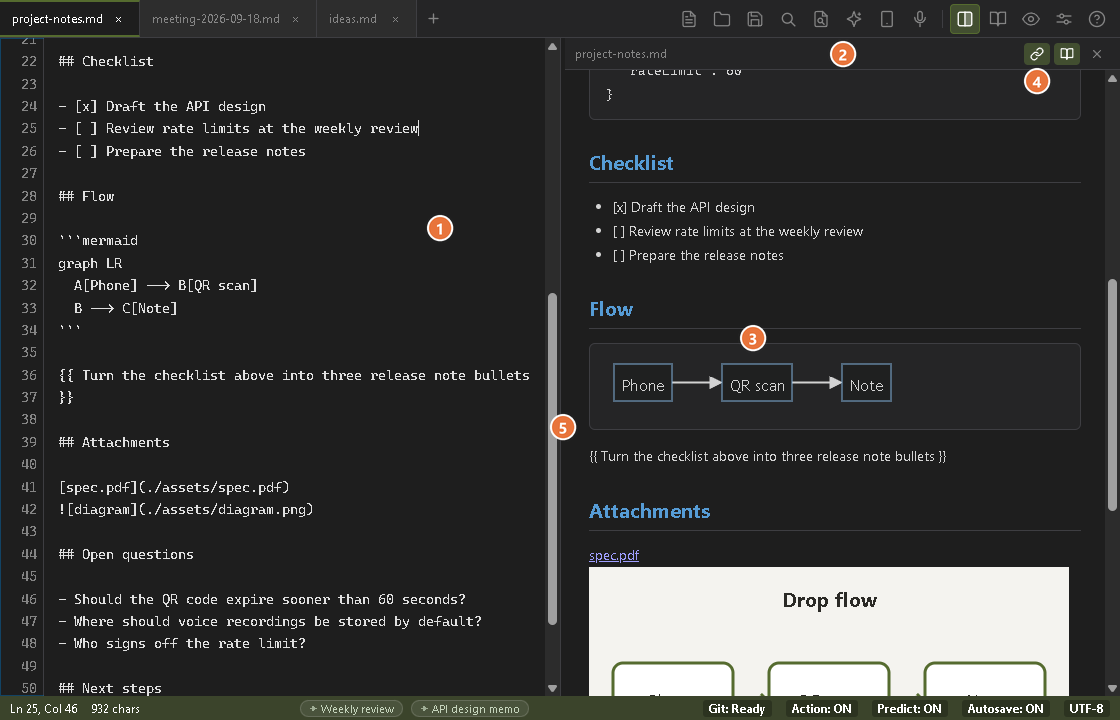Screen dimensions: 1120x720
Task: Click the Flow heading in the preview
Action: pyautogui.click(x=611, y=309)
